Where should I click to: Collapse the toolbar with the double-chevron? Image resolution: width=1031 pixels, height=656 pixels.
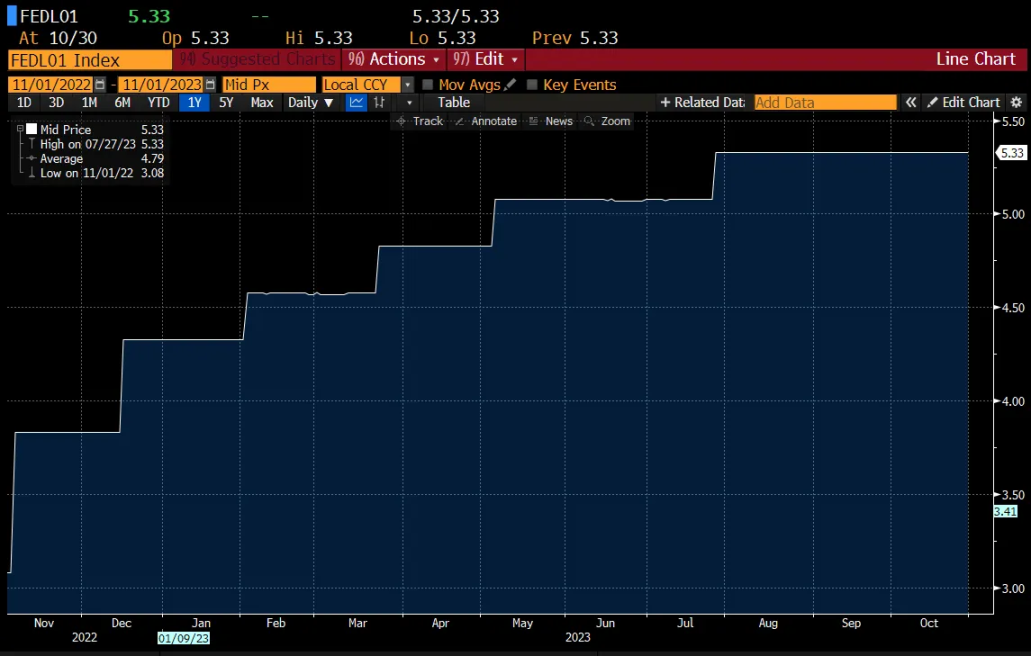tap(911, 102)
